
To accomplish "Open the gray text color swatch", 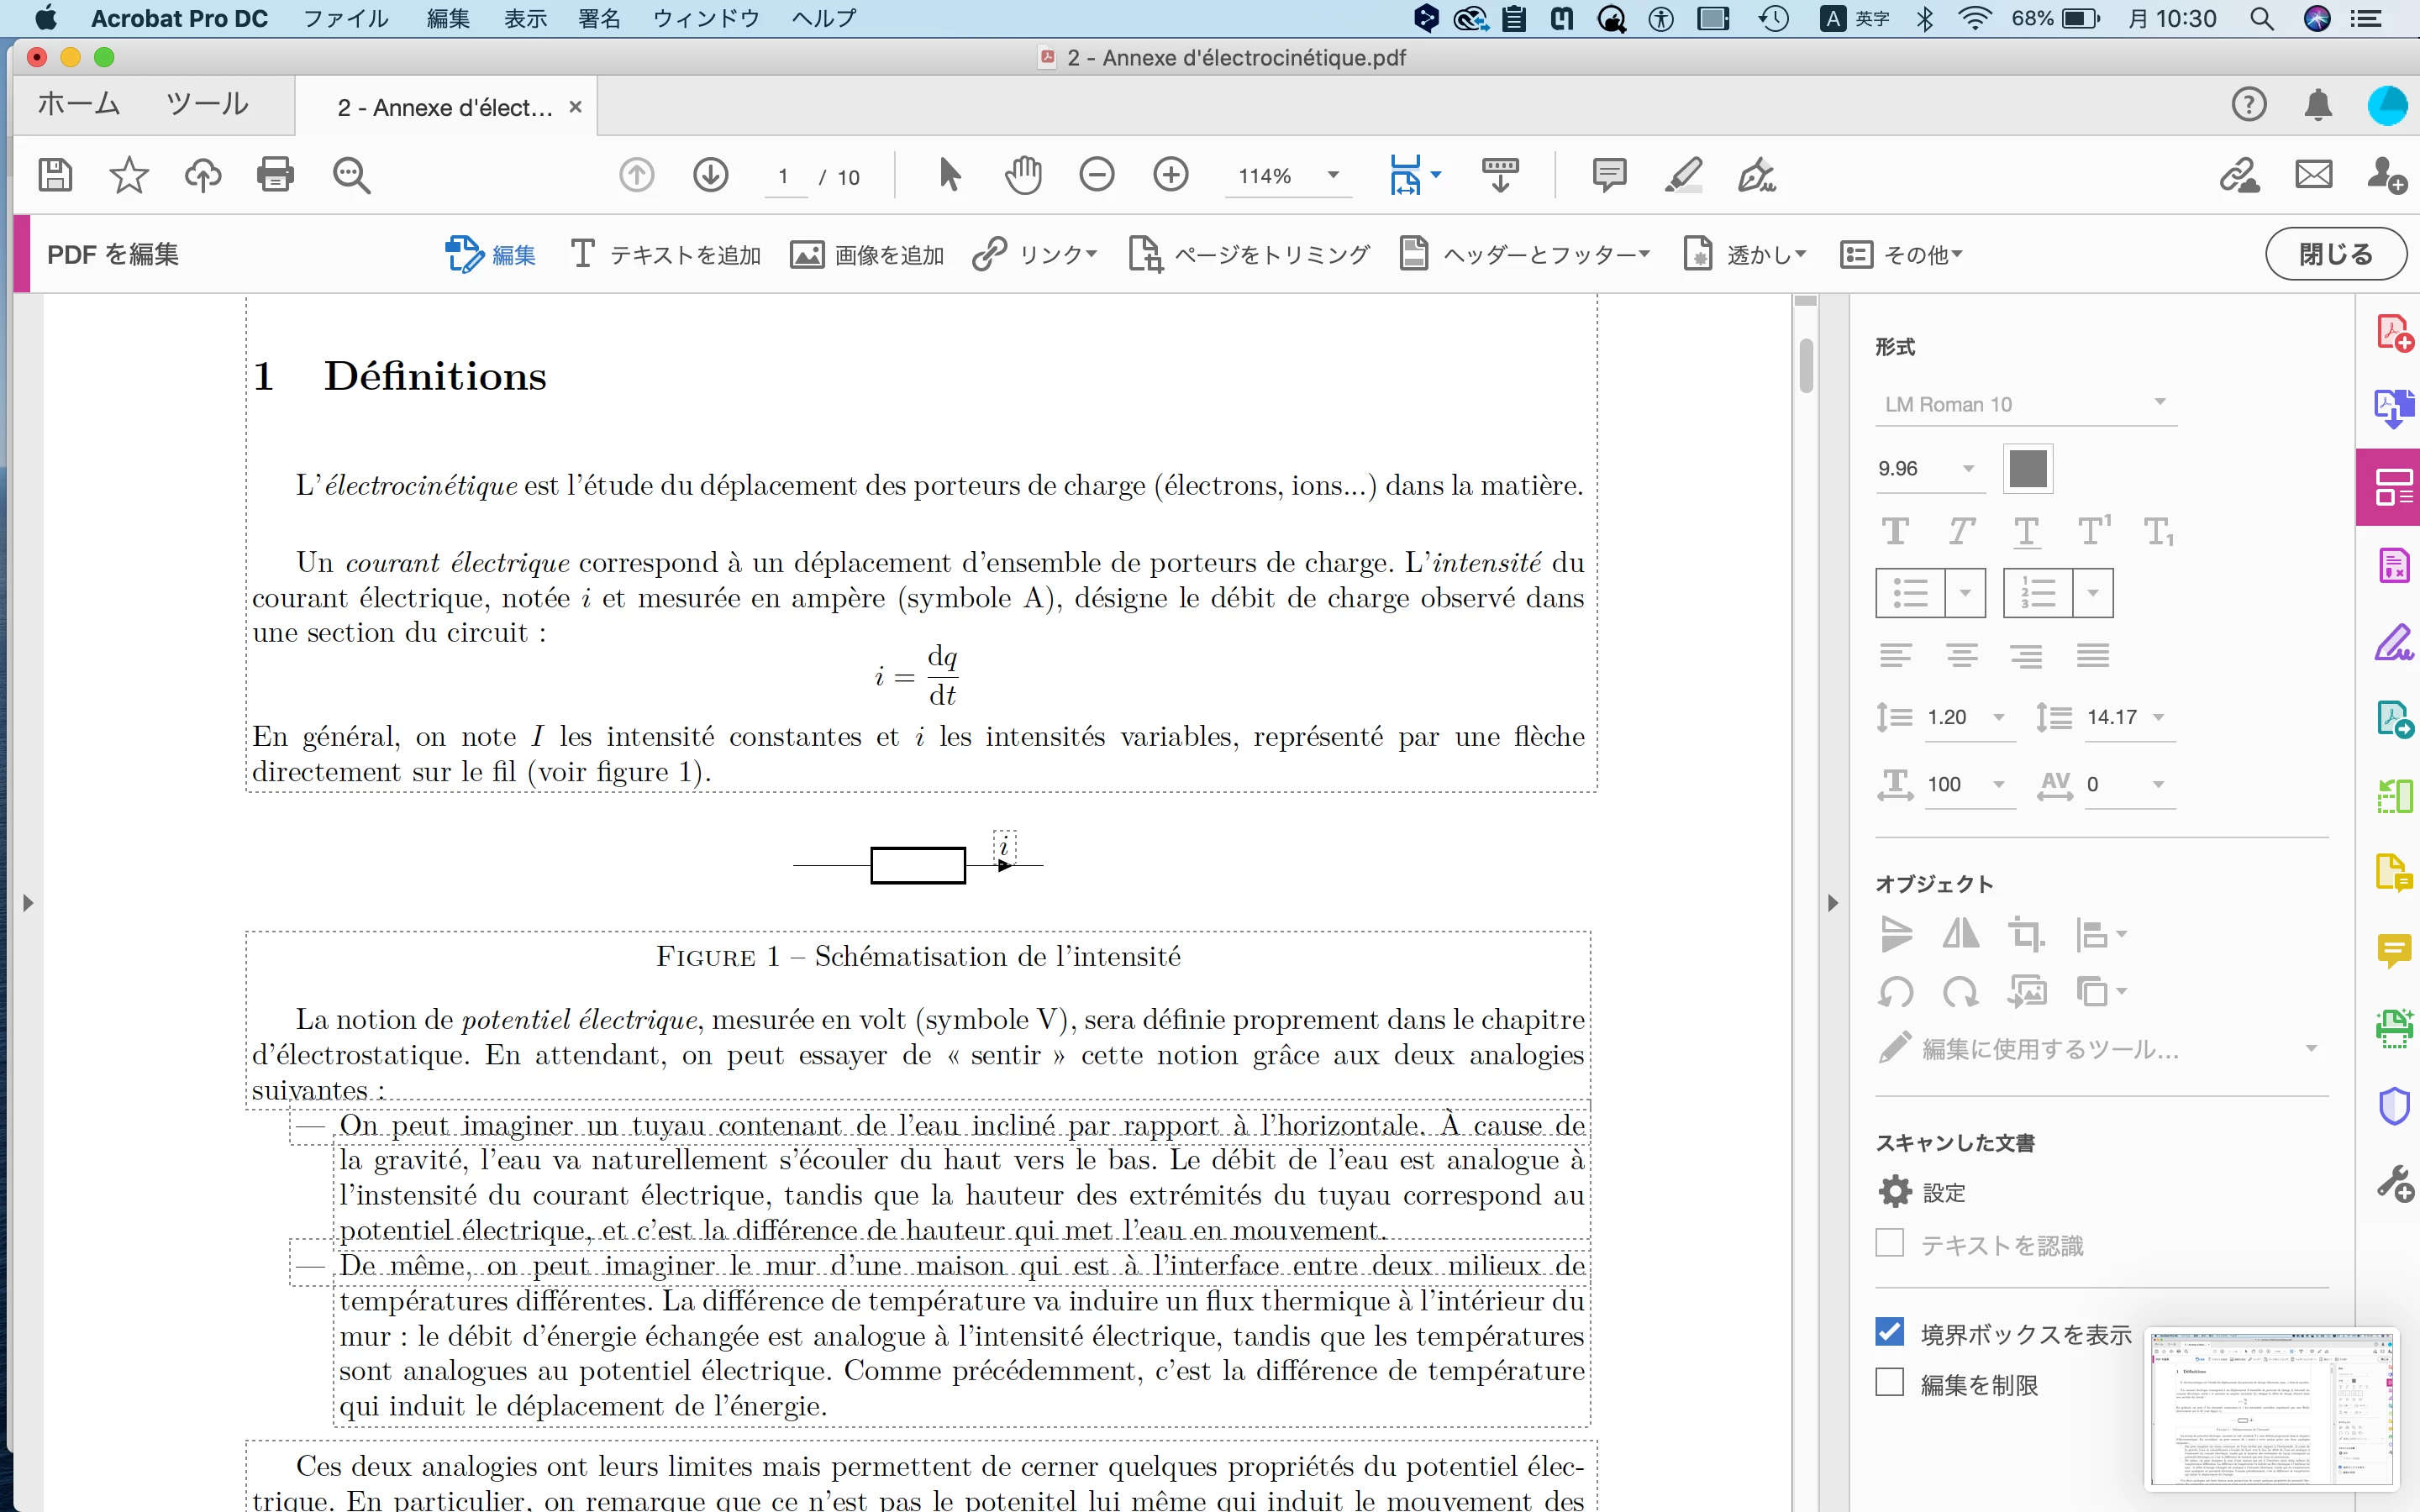I will point(2027,468).
